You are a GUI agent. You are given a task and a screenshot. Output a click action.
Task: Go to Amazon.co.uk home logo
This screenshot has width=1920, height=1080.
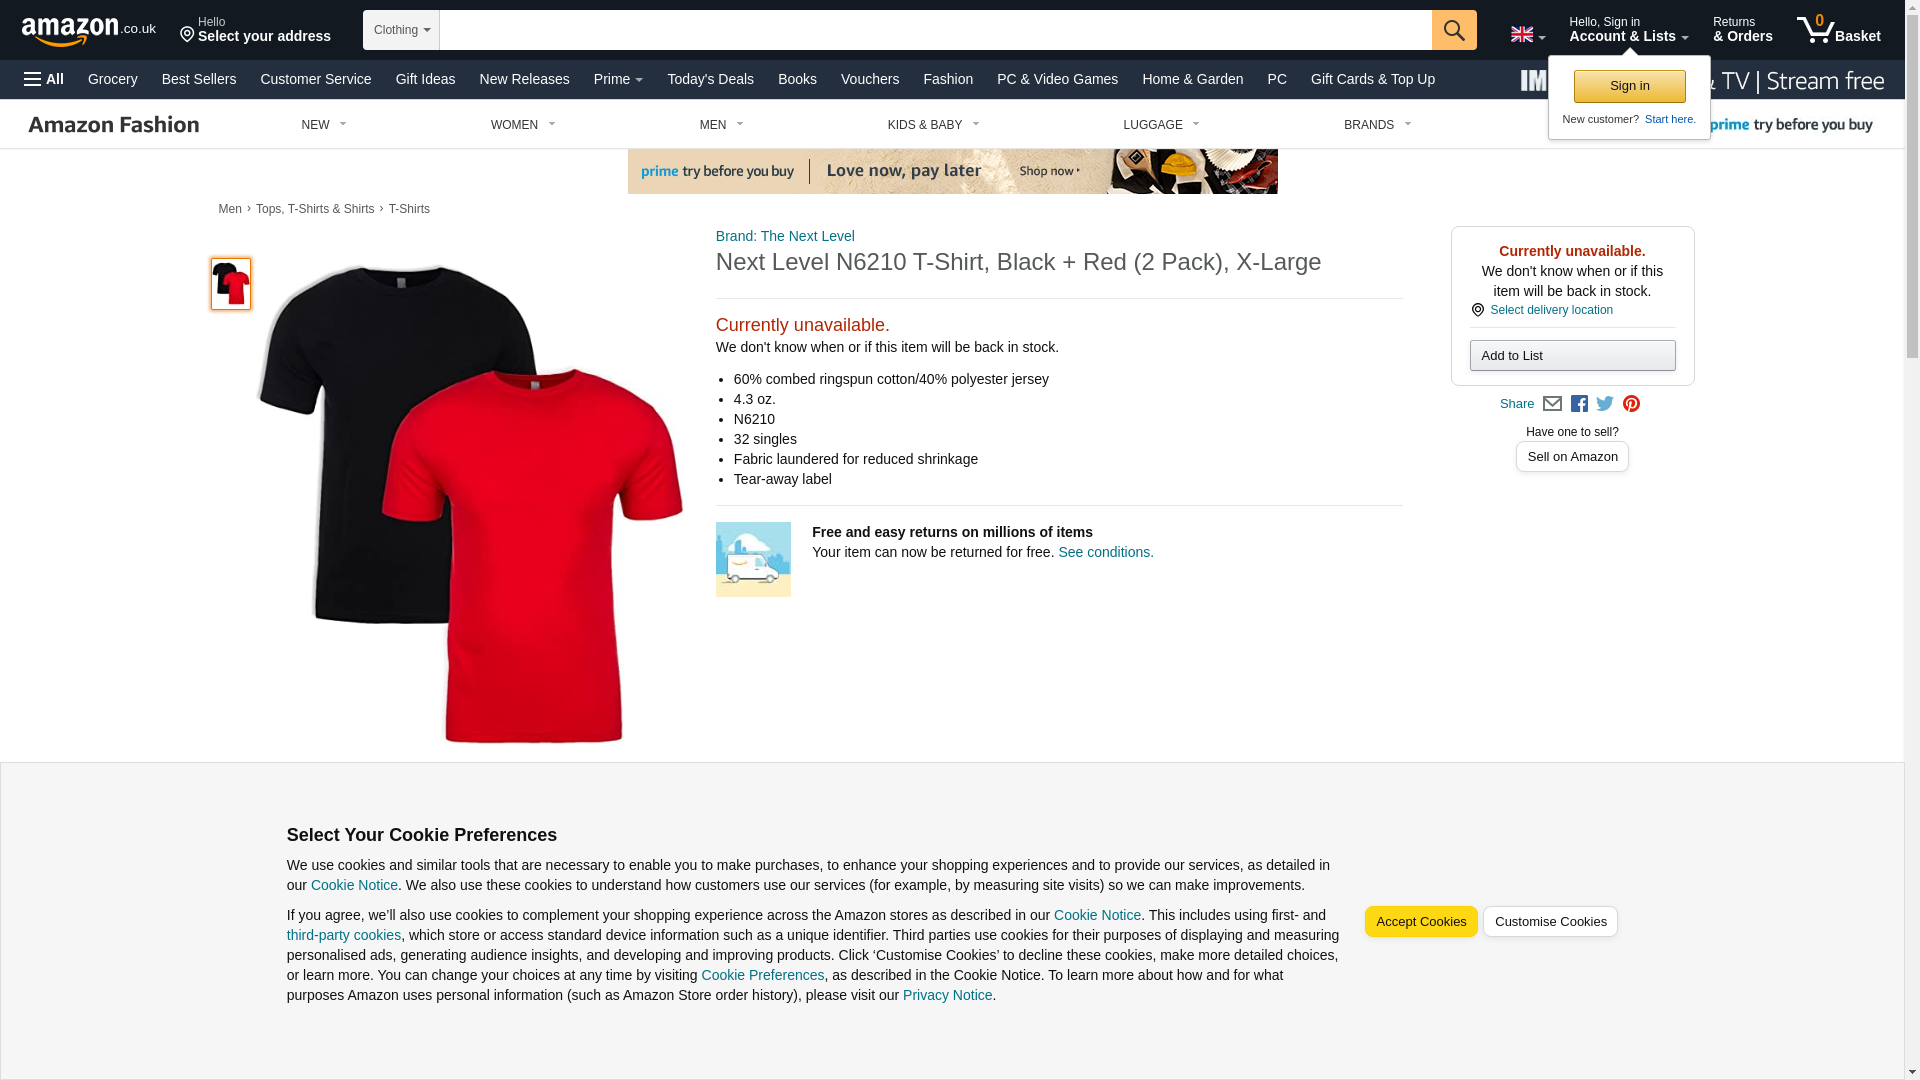tap(89, 30)
